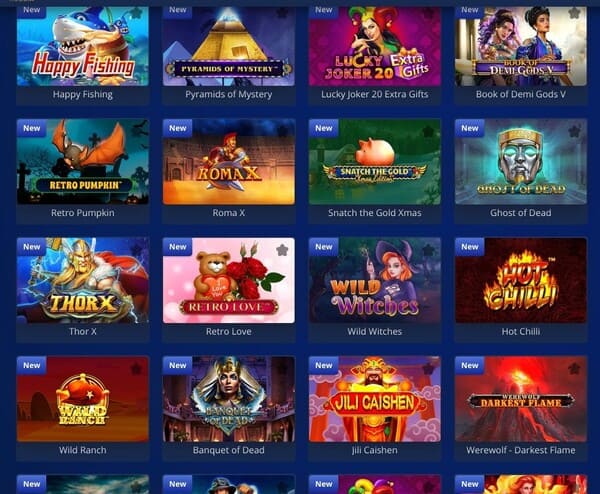600x494 pixels.
Task: Launch the Happy Fishing game image
Action: [x=83, y=46]
